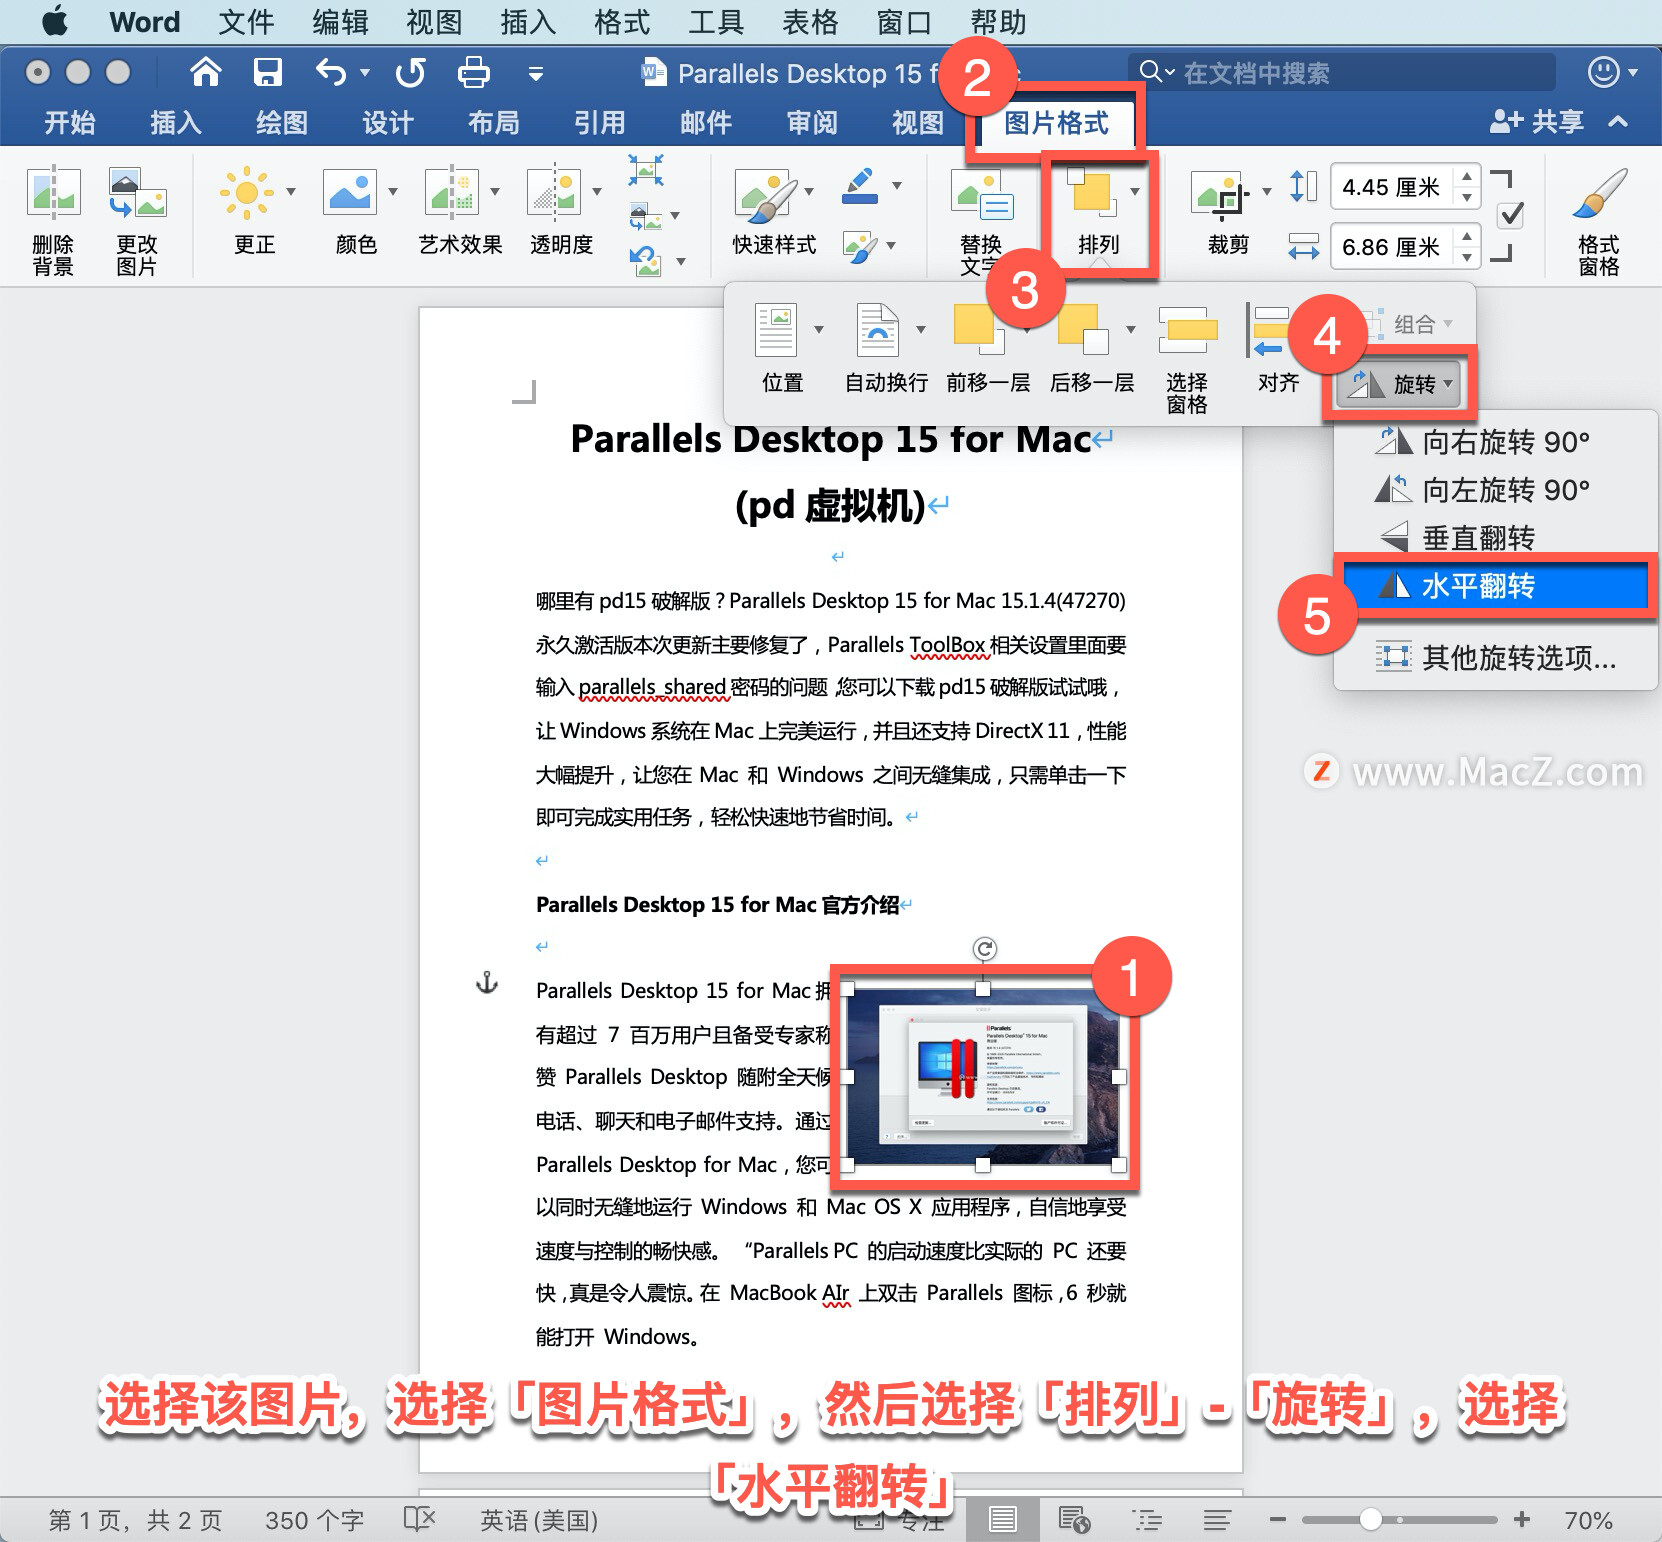Click the smiley feedback icon

click(1604, 72)
